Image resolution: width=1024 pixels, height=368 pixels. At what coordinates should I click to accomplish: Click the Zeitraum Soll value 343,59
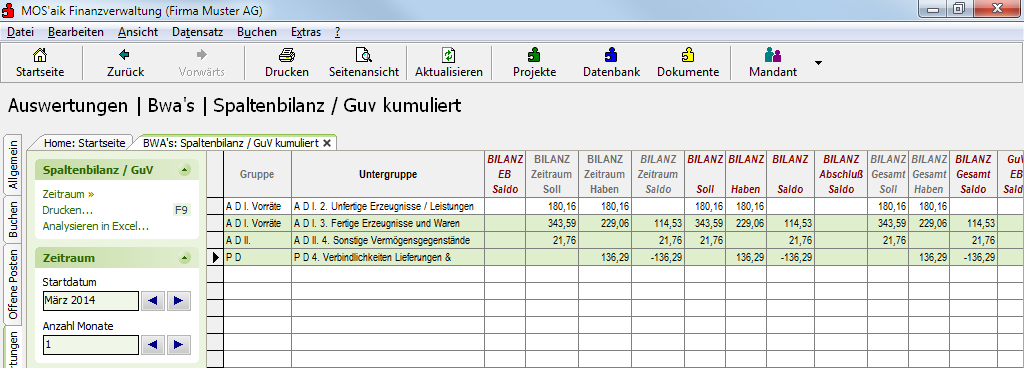point(552,223)
